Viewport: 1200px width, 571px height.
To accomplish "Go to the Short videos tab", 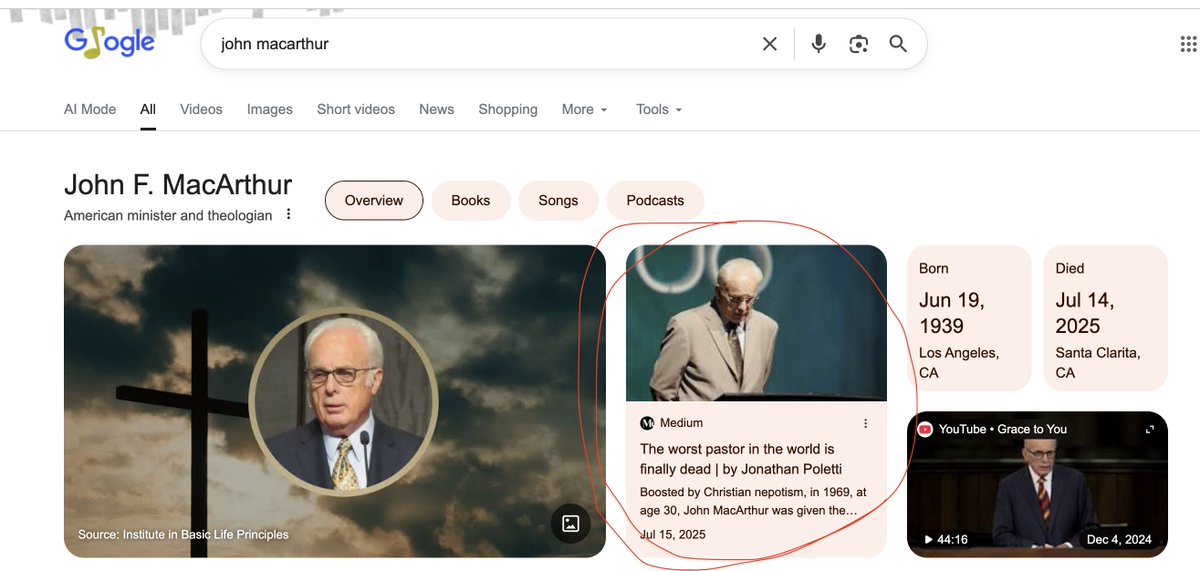I will click(x=356, y=109).
